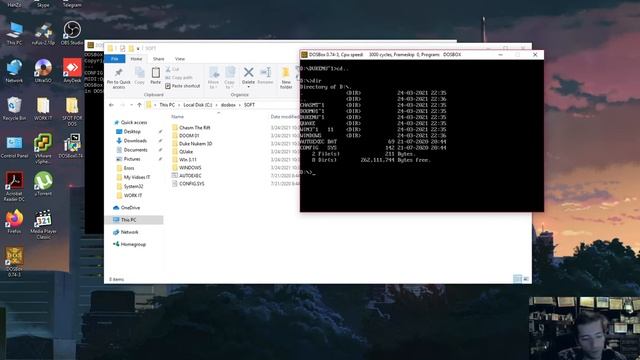Launch the Firefox desktop shortcut

pos(14,222)
